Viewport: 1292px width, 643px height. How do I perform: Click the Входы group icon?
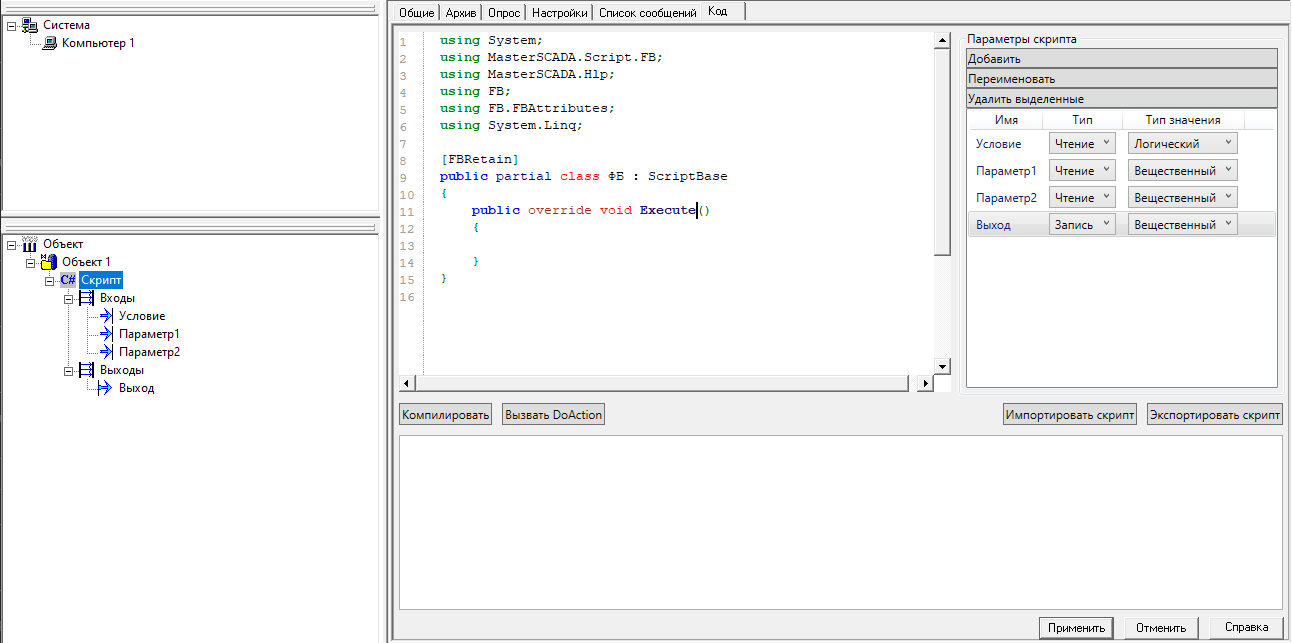pyautogui.click(x=87, y=298)
